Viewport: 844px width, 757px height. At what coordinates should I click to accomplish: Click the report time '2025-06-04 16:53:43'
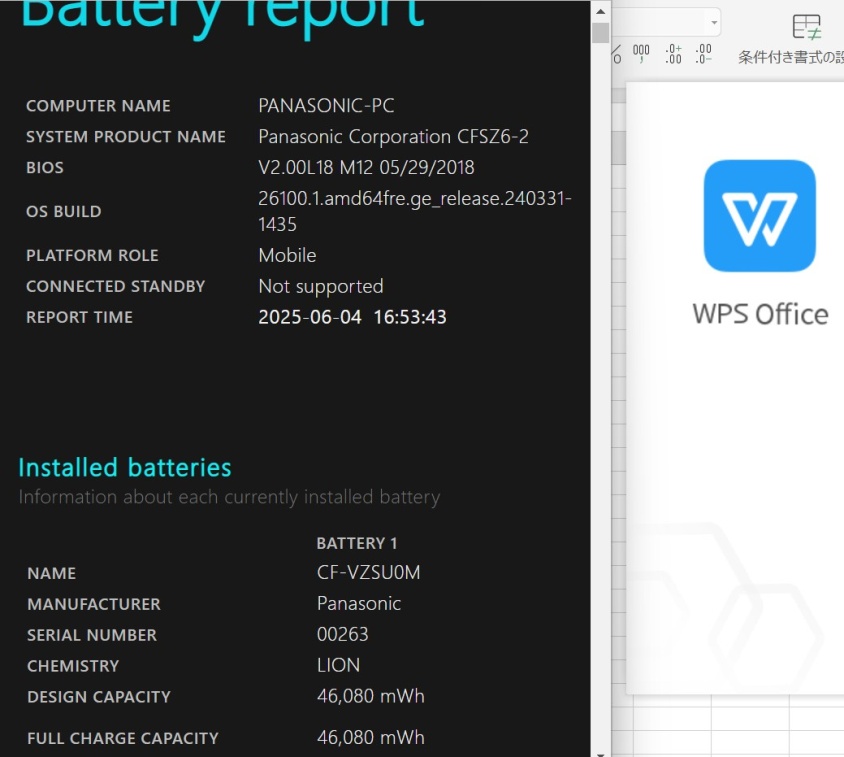pyautogui.click(x=353, y=317)
